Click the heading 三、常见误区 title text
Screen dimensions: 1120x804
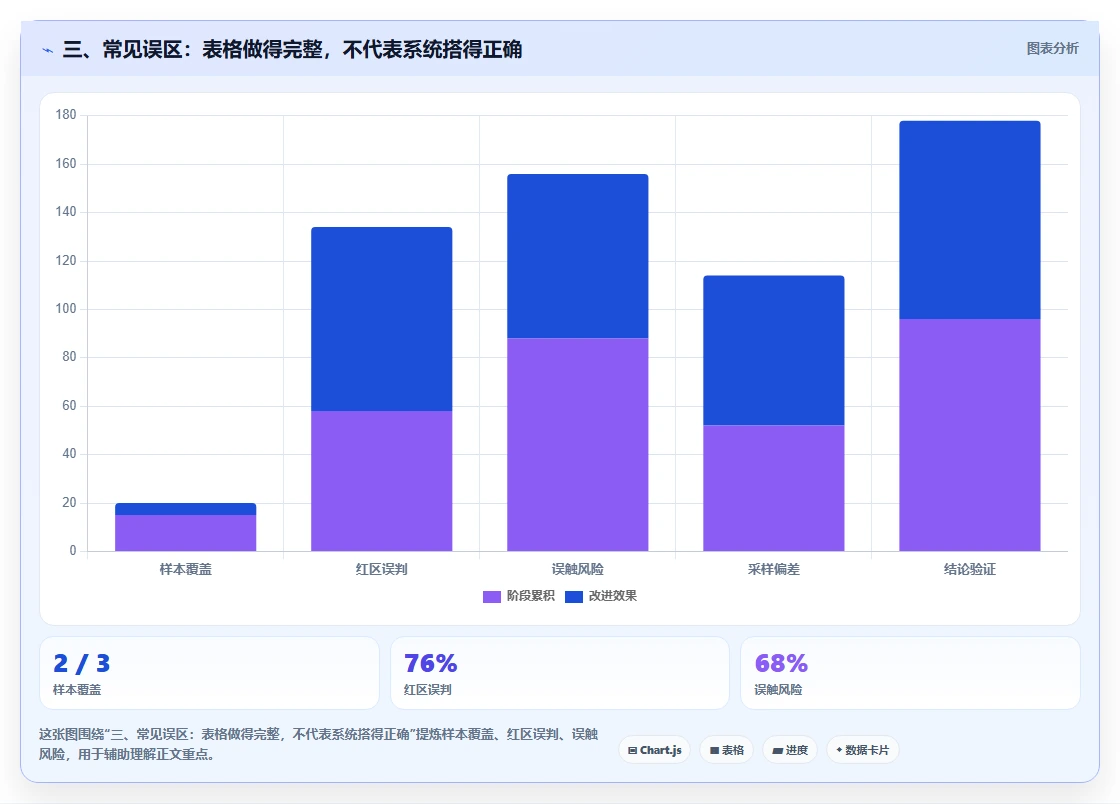[x=292, y=49]
